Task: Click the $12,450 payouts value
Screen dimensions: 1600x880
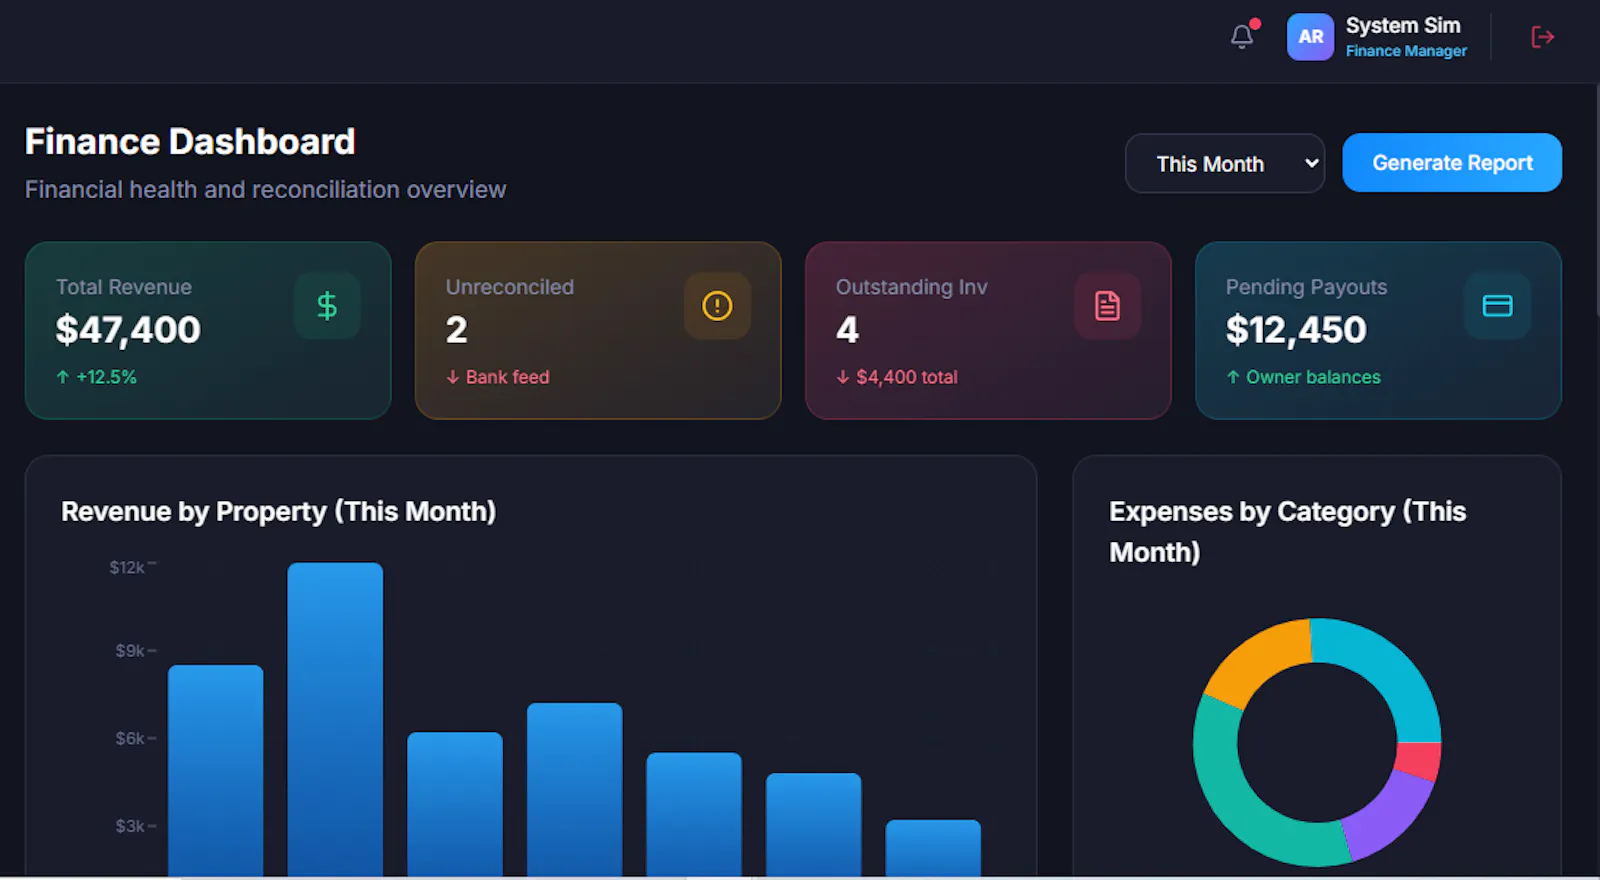Action: [1296, 330]
